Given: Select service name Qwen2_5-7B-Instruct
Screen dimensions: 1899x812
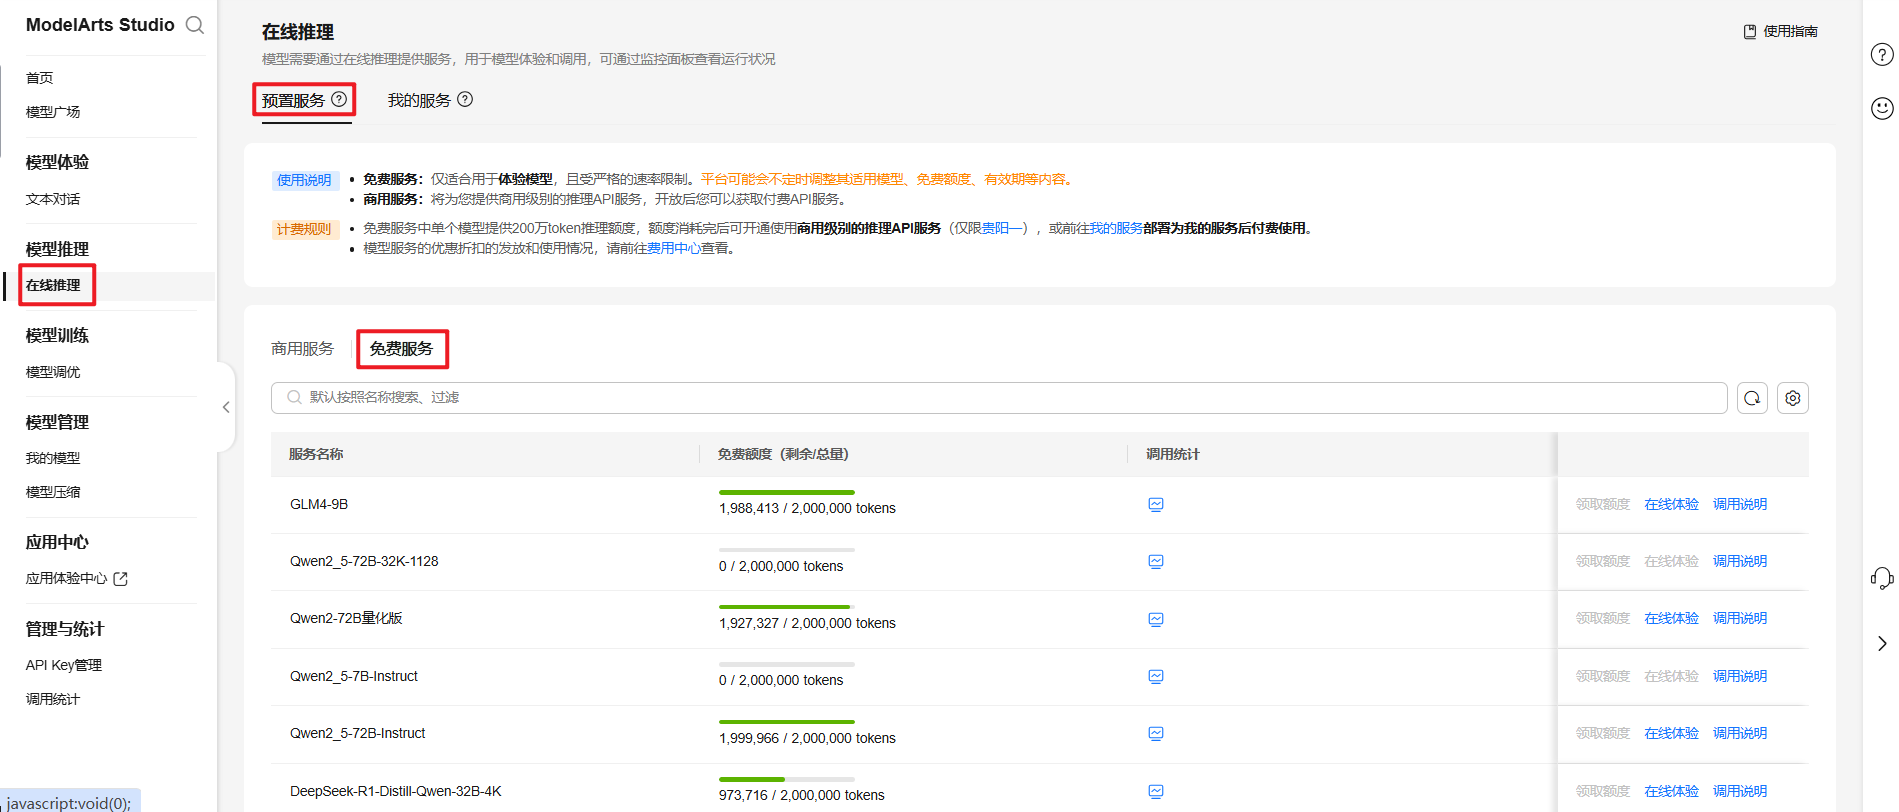Looking at the screenshot, I should (354, 676).
